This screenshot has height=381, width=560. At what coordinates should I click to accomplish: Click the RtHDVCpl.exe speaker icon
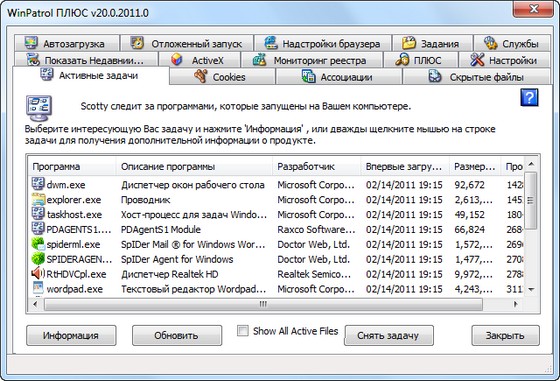click(38, 274)
